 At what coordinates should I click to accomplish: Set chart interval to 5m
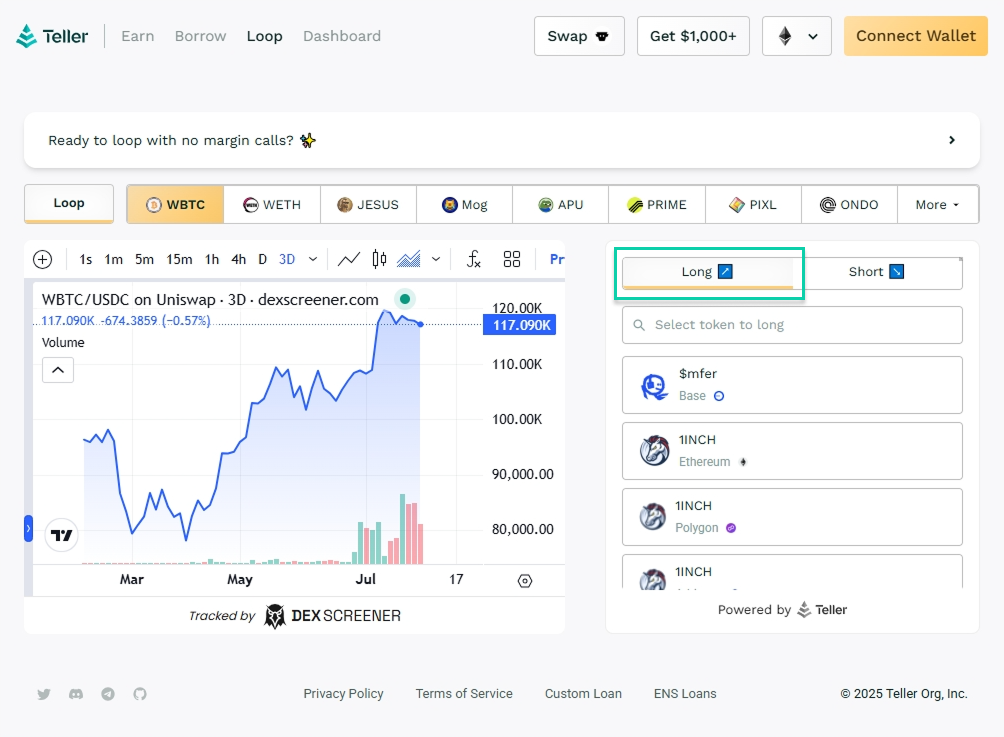point(145,259)
